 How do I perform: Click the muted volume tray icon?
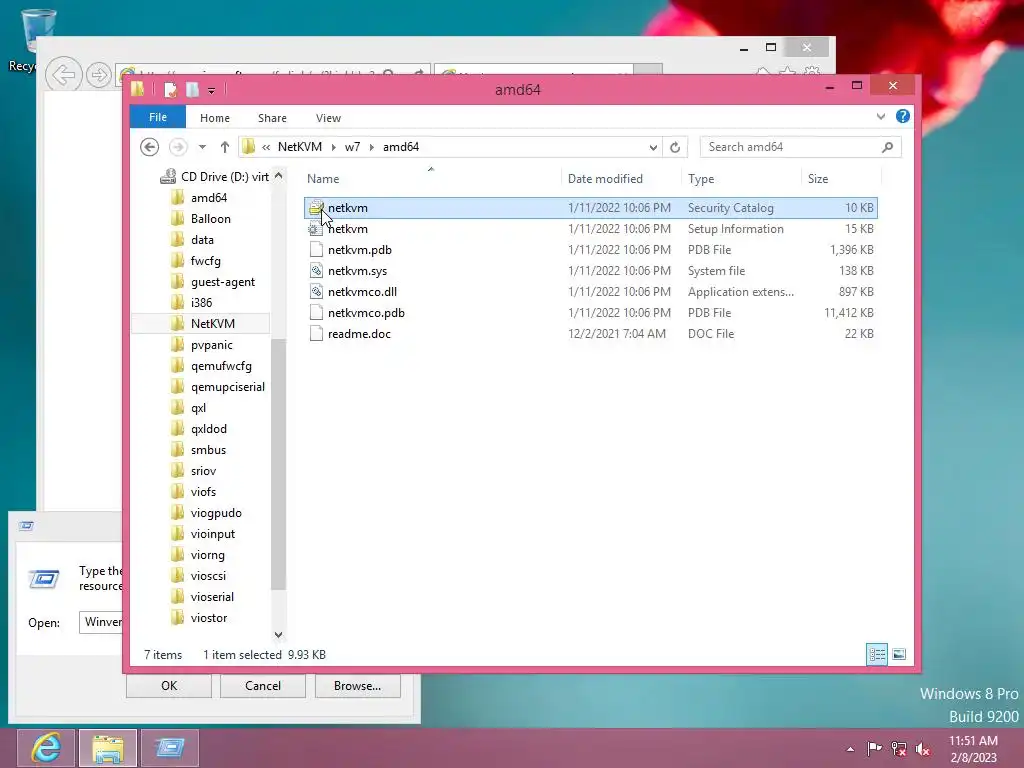point(923,748)
